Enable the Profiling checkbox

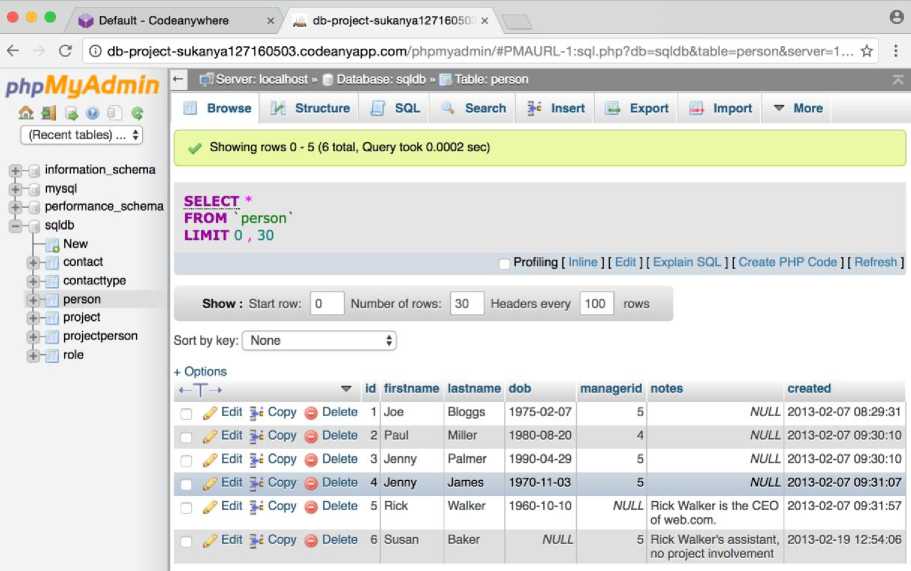(x=504, y=263)
